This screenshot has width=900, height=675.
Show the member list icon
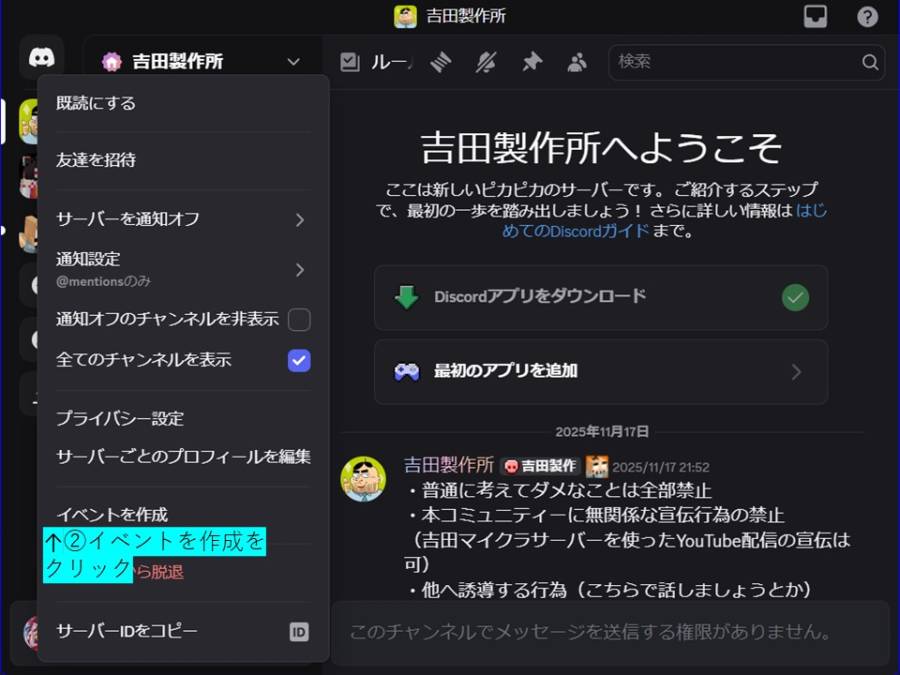pos(578,61)
